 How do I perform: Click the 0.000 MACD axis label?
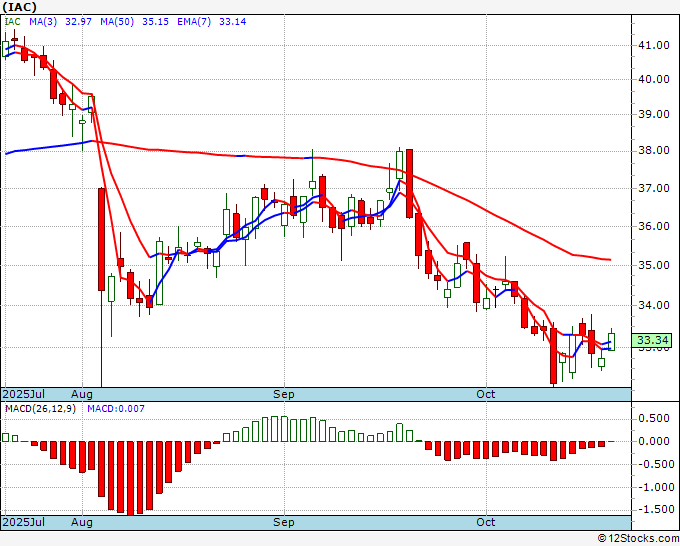click(x=654, y=441)
